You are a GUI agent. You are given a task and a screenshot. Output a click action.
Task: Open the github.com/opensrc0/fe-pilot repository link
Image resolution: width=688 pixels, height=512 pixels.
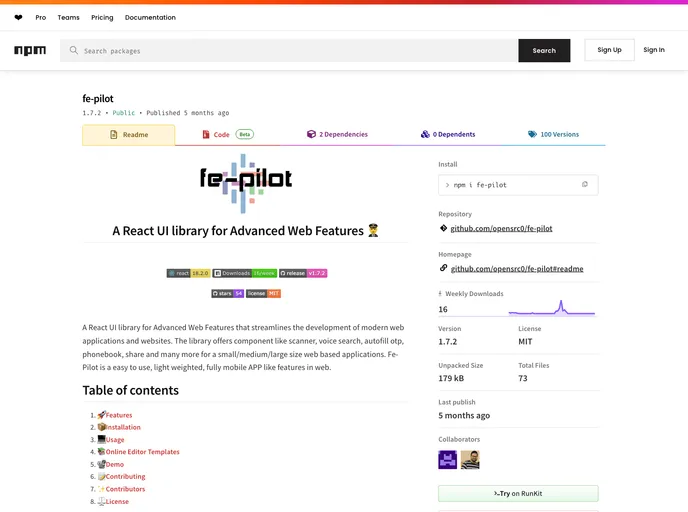coord(501,229)
